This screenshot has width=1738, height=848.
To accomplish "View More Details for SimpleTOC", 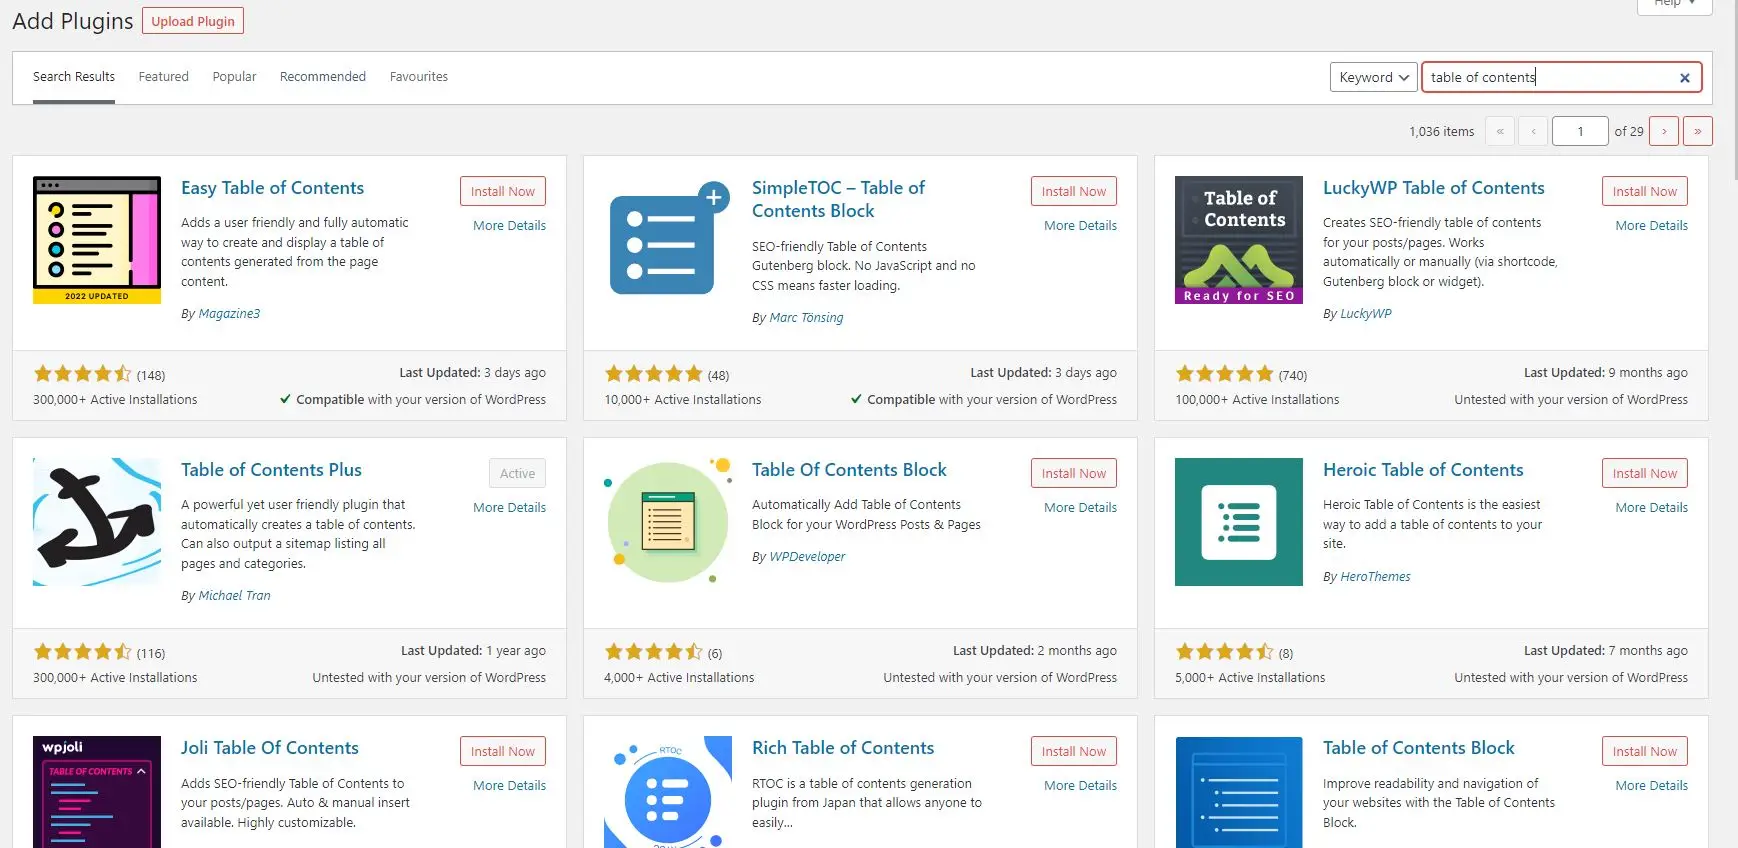I will coord(1081,226).
